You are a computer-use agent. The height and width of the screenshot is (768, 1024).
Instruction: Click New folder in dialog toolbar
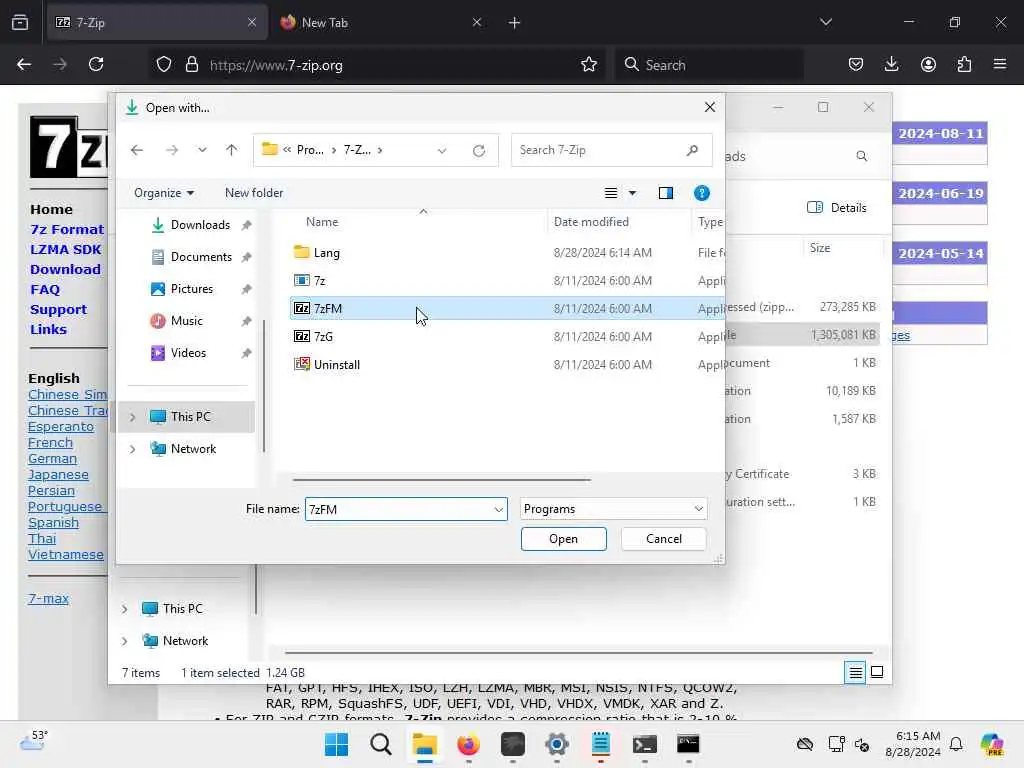pyautogui.click(x=254, y=193)
